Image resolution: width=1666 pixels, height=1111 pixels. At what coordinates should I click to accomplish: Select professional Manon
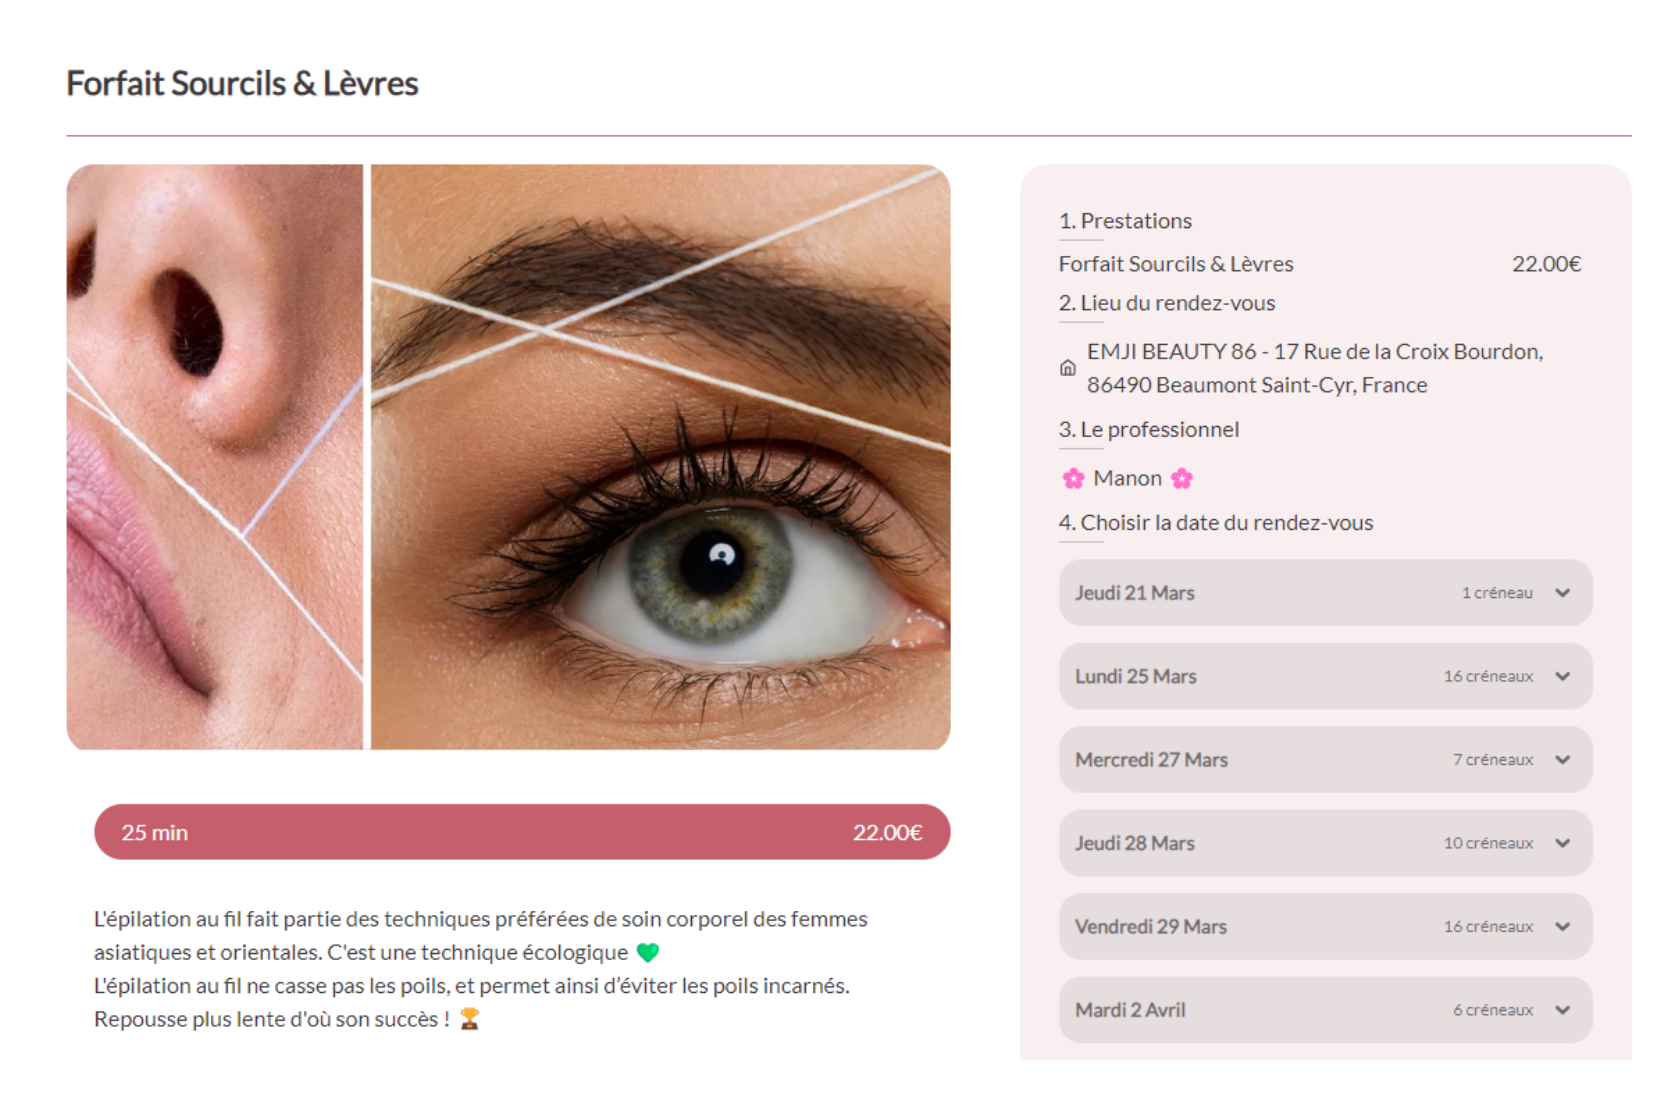tap(1127, 478)
